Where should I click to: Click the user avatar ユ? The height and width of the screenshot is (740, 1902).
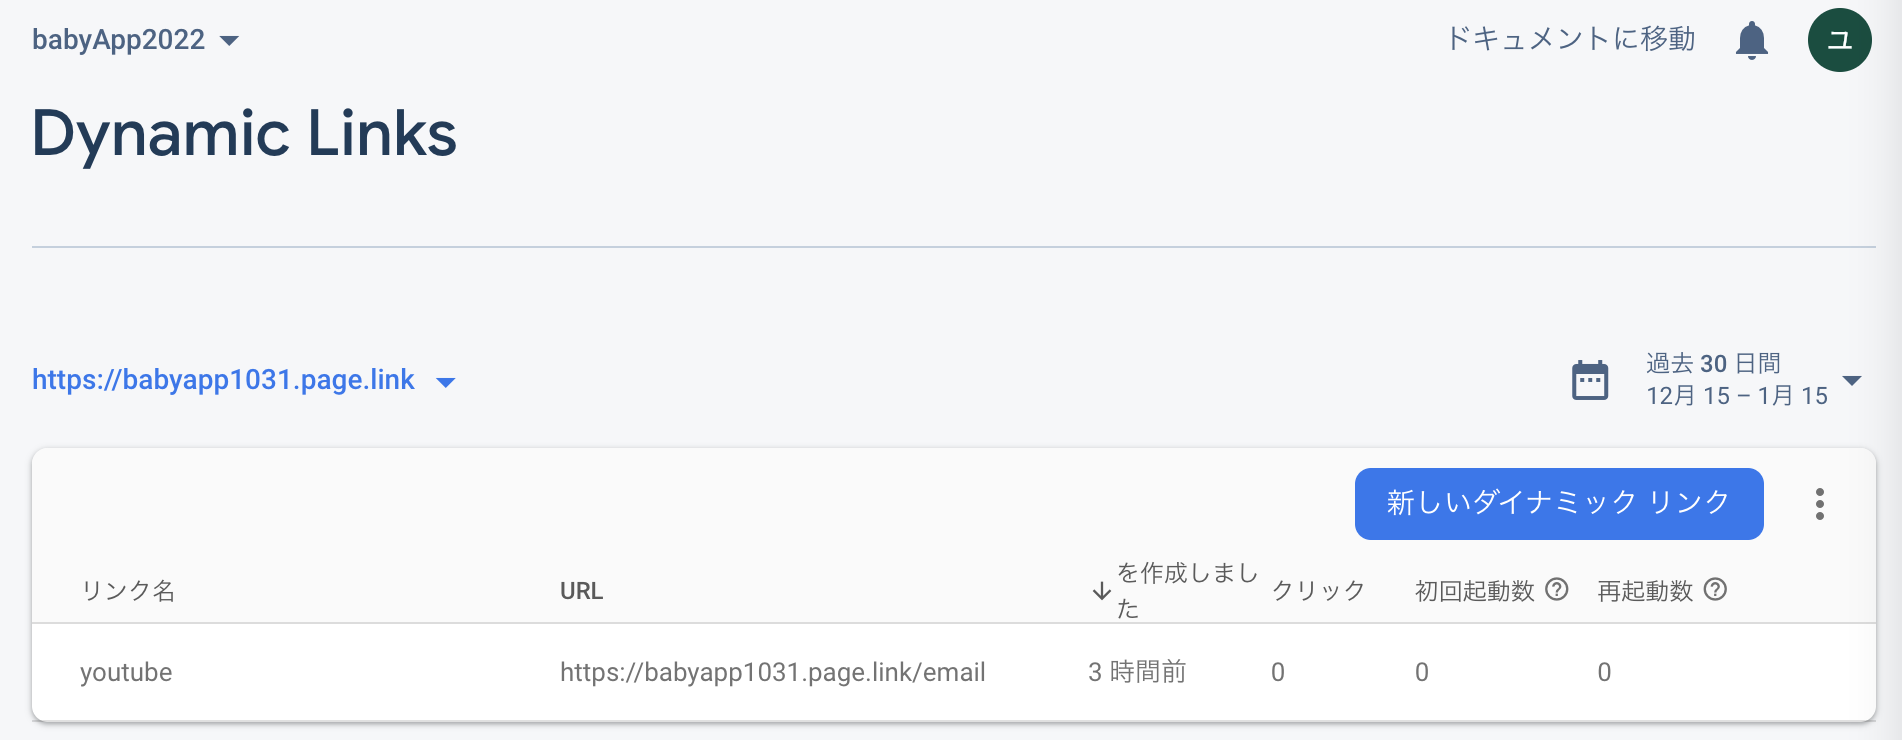1839,40
